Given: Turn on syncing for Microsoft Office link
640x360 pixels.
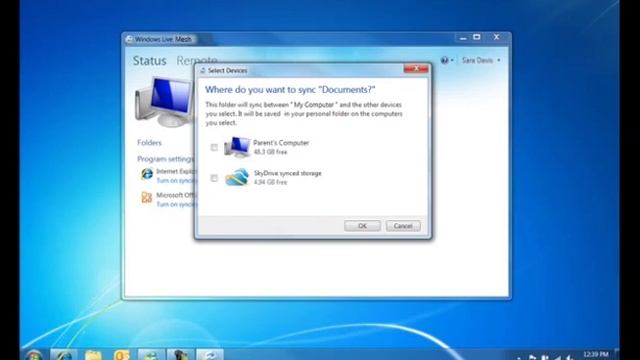Looking at the screenshot, I should pos(176,204).
